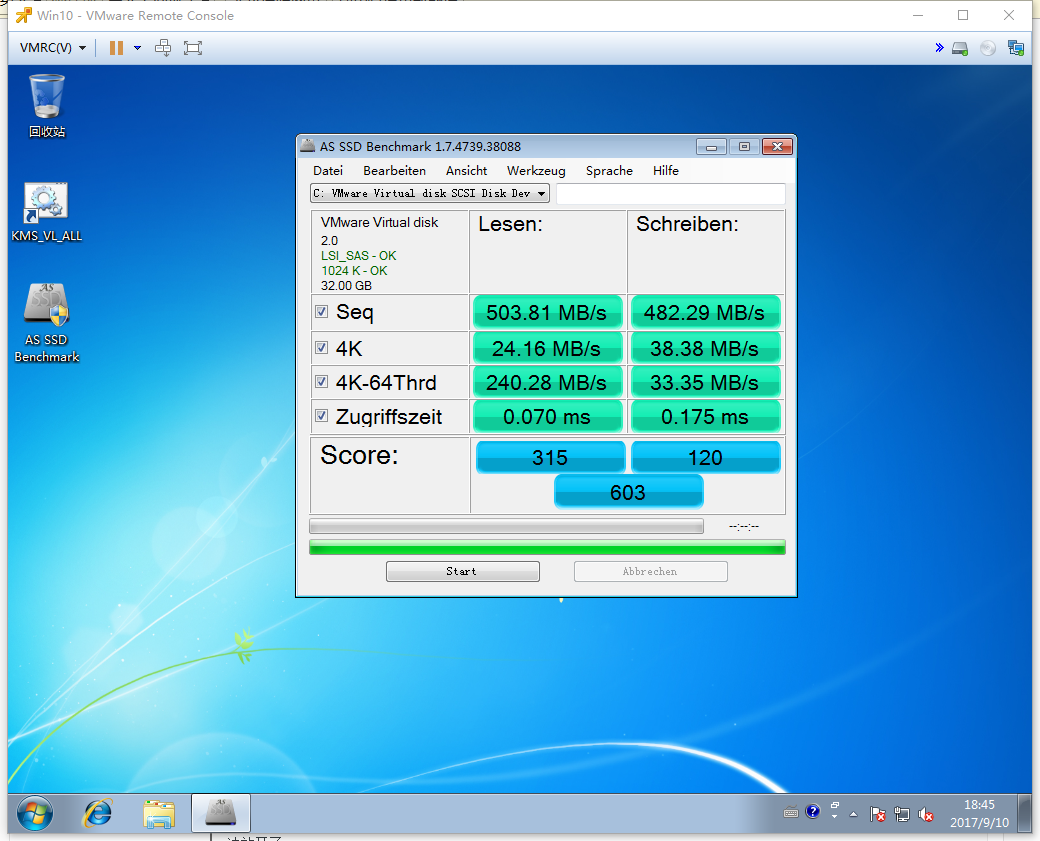Click the muted volume tray icon
The width and height of the screenshot is (1040, 841).
[x=926, y=814]
